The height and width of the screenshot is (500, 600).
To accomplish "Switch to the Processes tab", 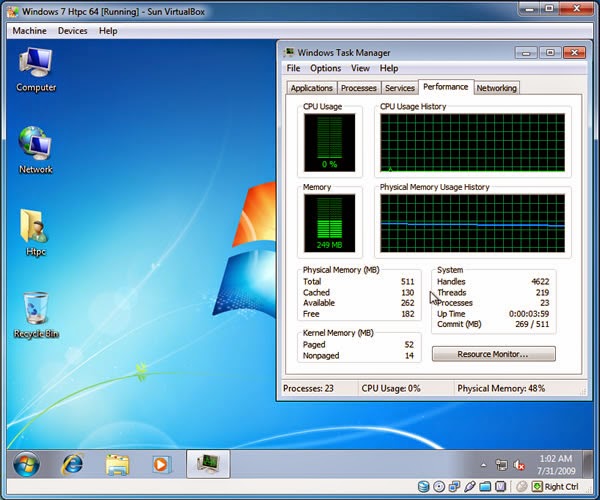I will pyautogui.click(x=359, y=88).
